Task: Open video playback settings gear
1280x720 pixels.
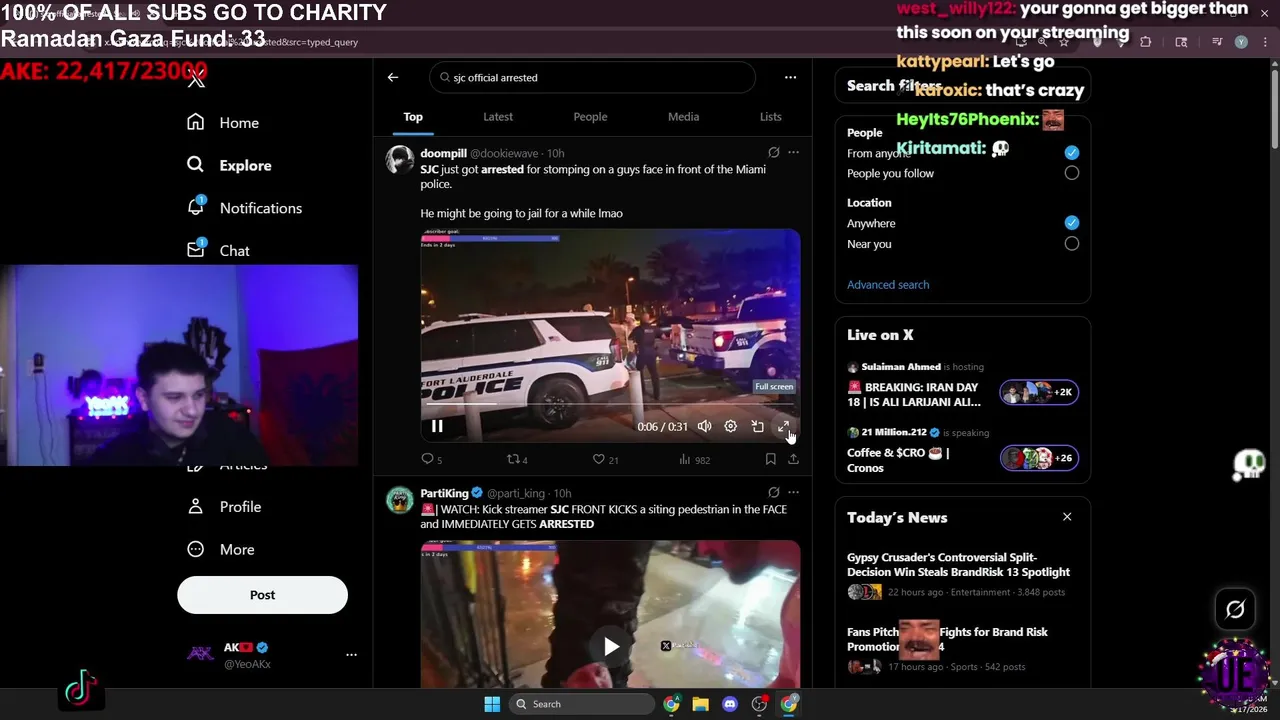Action: (731, 426)
